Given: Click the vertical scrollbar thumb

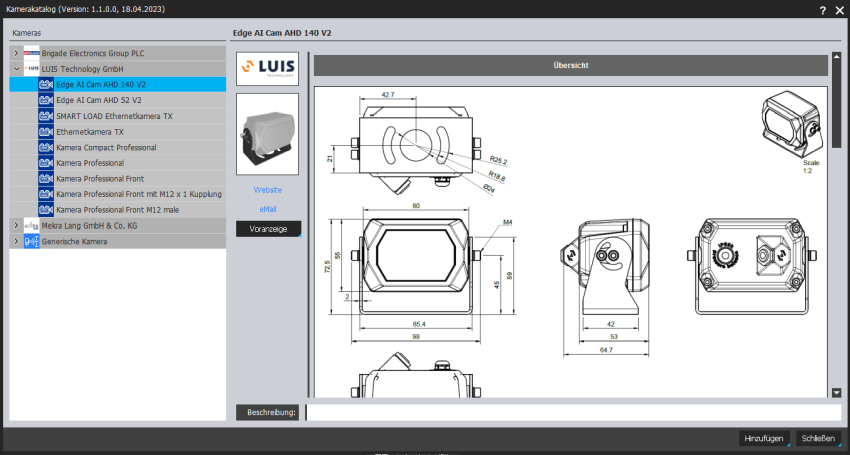Looking at the screenshot, I should click(x=836, y=104).
